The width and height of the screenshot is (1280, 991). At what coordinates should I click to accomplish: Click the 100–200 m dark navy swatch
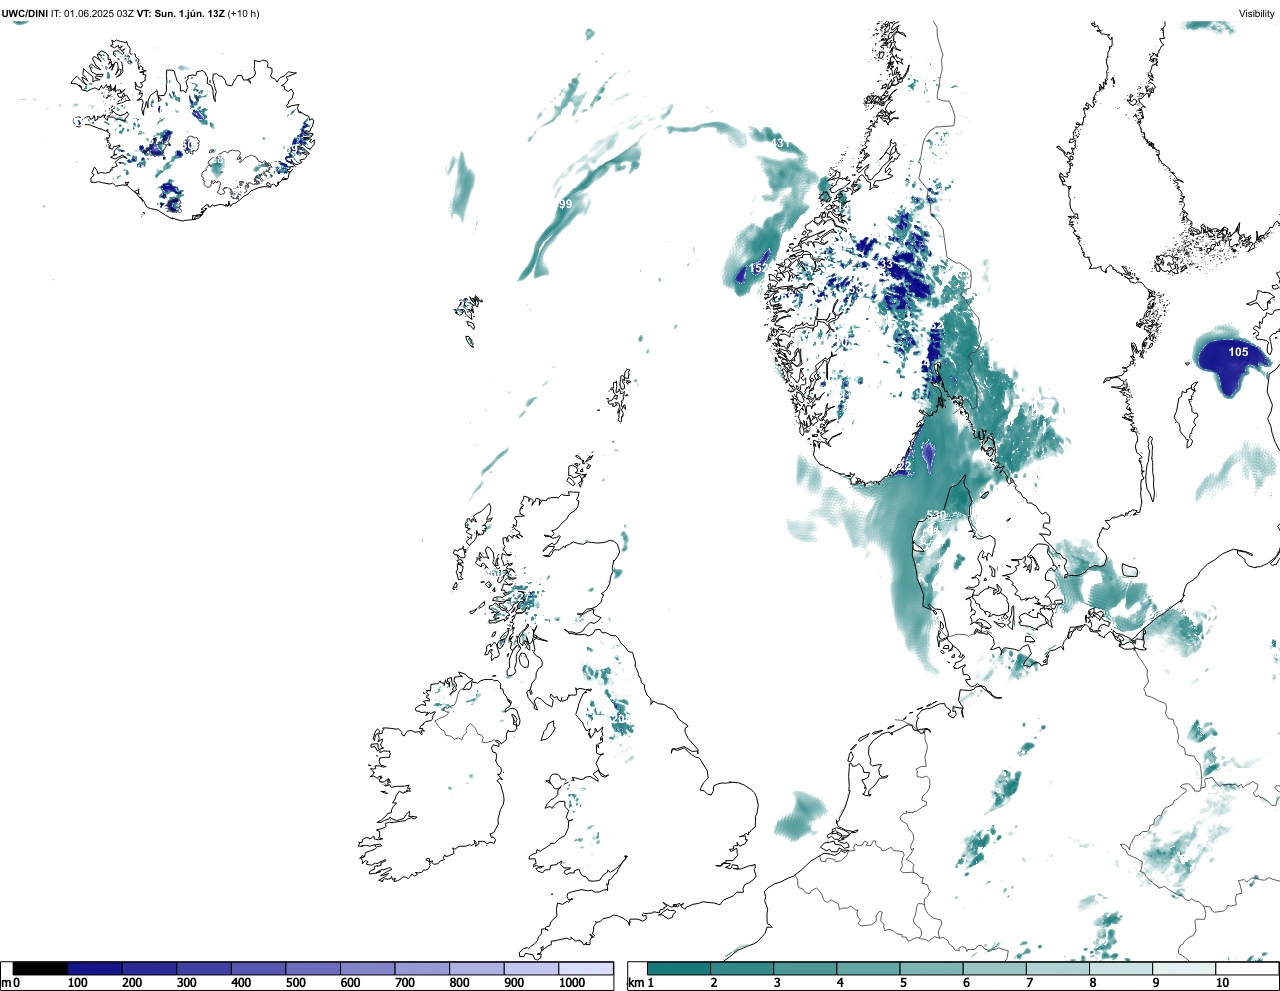[x=95, y=968]
